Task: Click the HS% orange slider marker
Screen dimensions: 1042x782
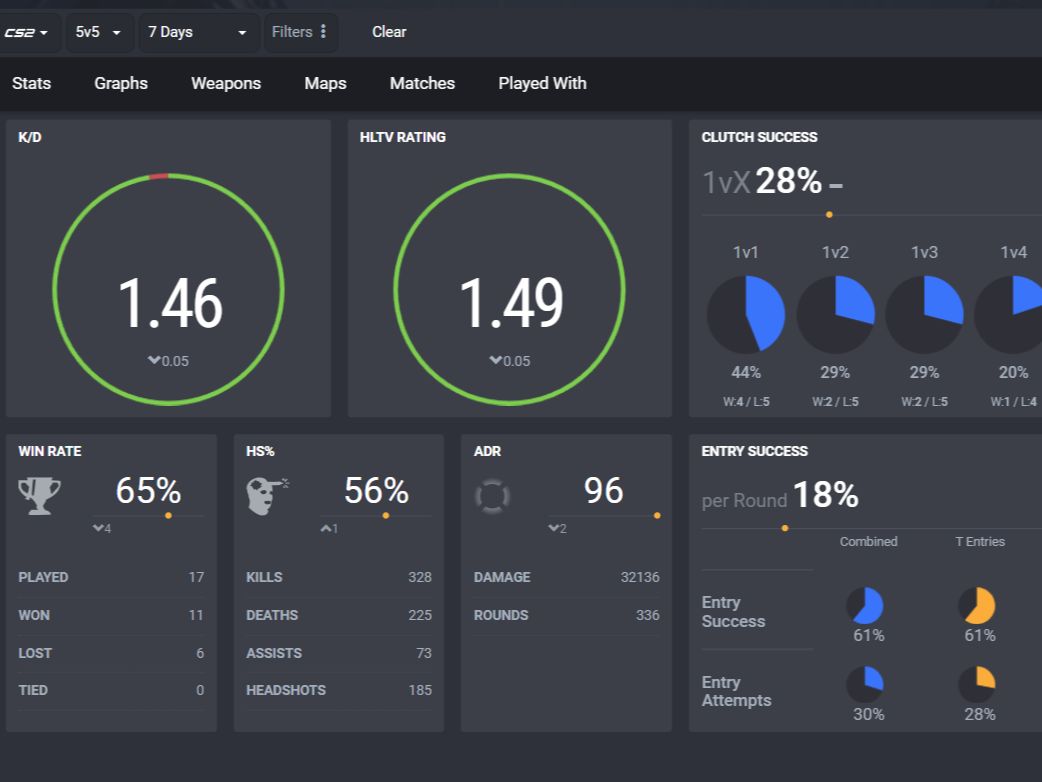Action: (385, 516)
